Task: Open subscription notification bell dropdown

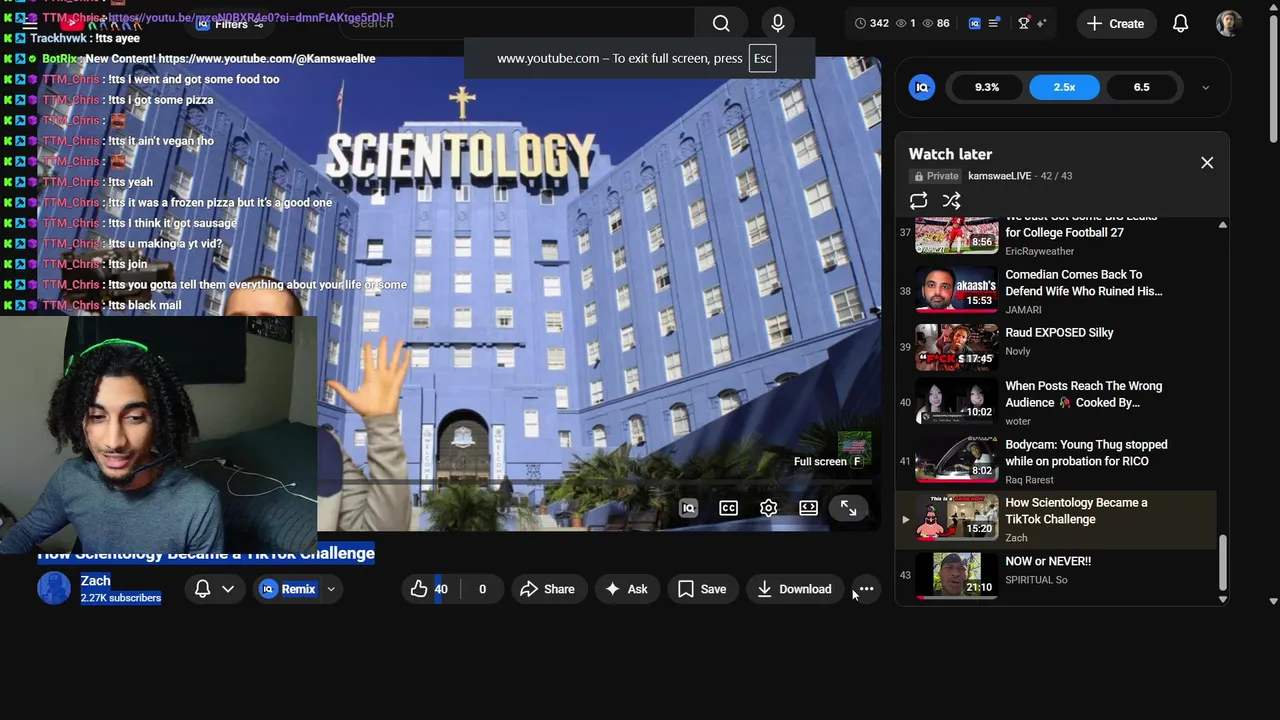Action: [x=214, y=589]
